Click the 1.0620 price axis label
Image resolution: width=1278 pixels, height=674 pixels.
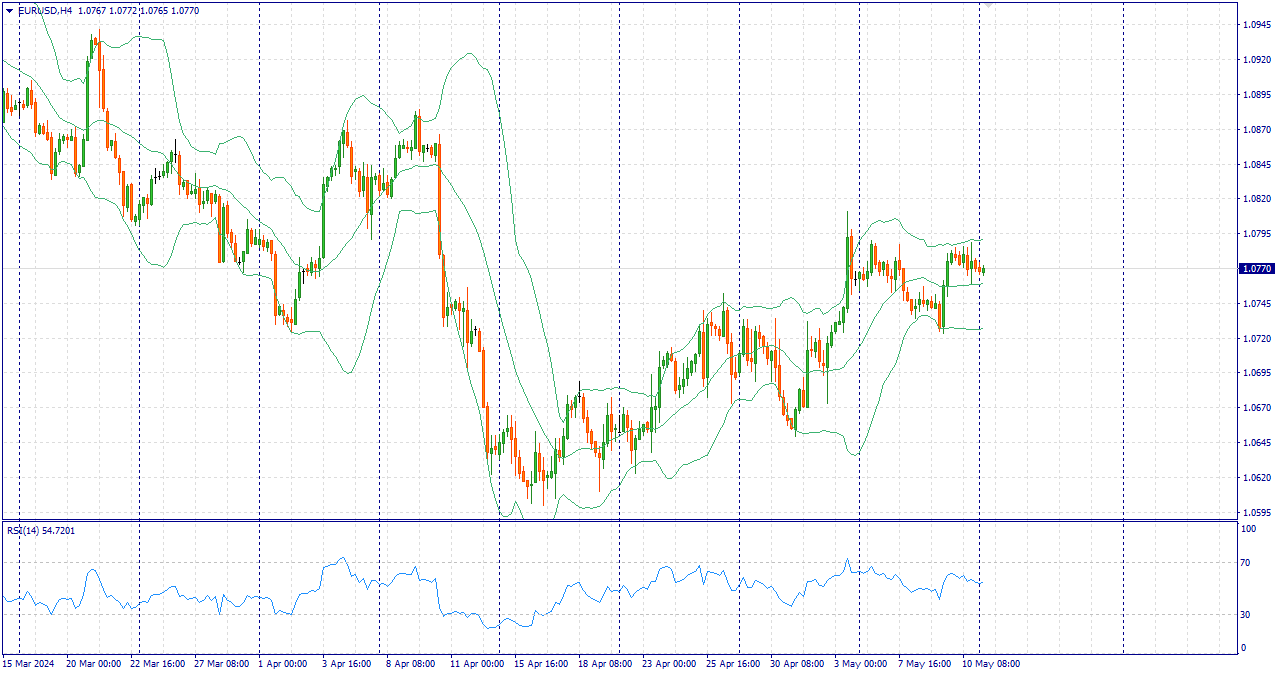tap(1256, 478)
